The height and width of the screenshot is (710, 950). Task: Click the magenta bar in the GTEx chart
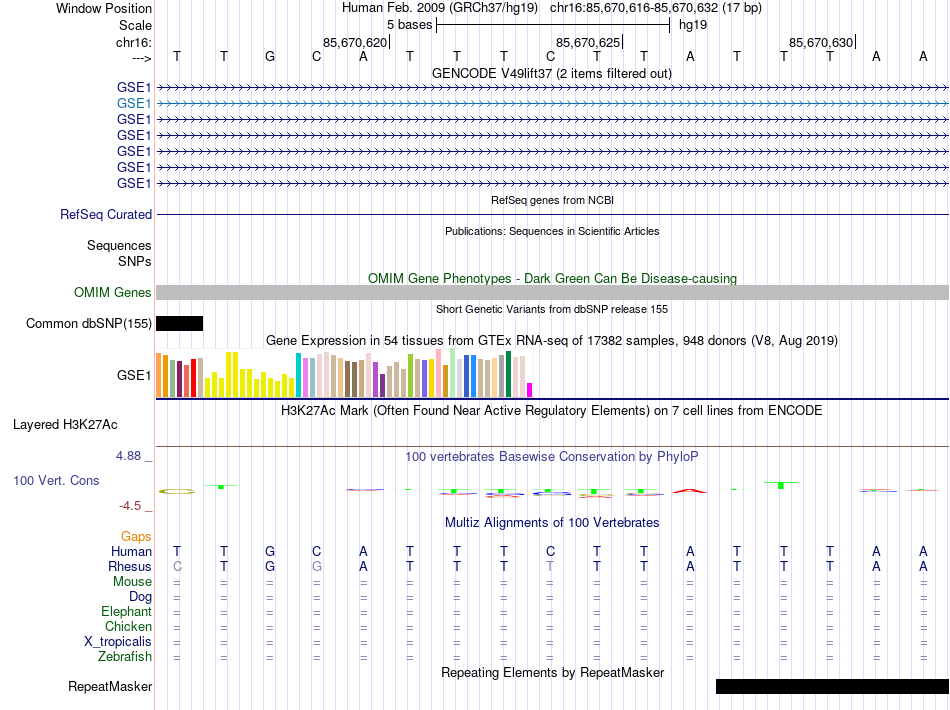point(530,390)
